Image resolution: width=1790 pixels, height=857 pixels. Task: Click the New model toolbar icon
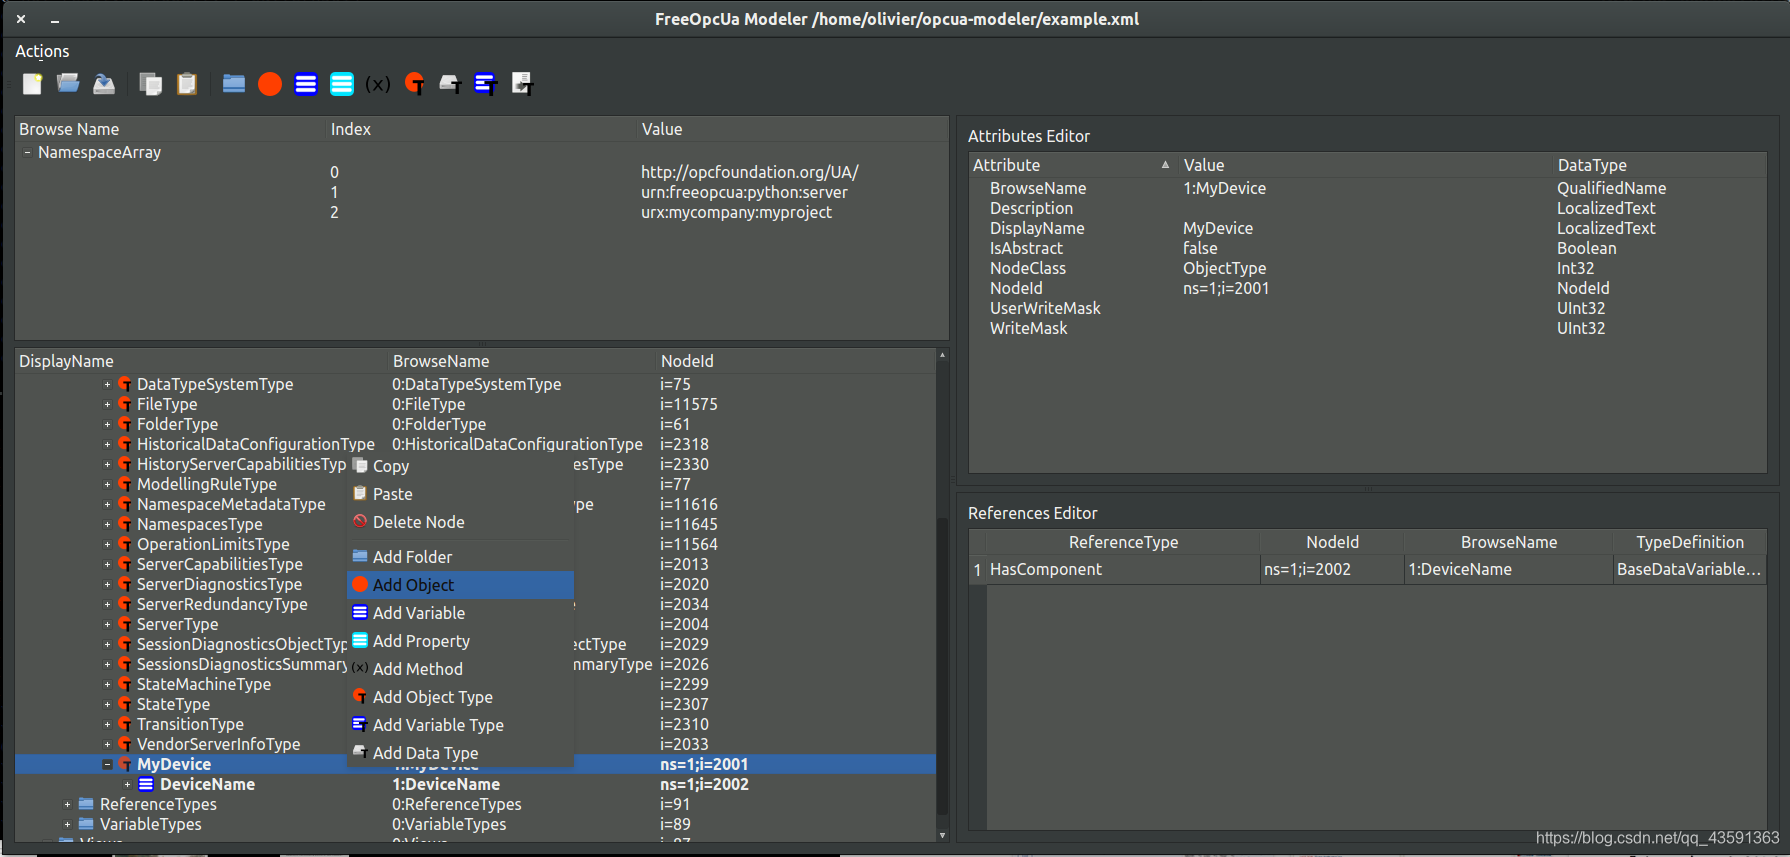(x=33, y=84)
